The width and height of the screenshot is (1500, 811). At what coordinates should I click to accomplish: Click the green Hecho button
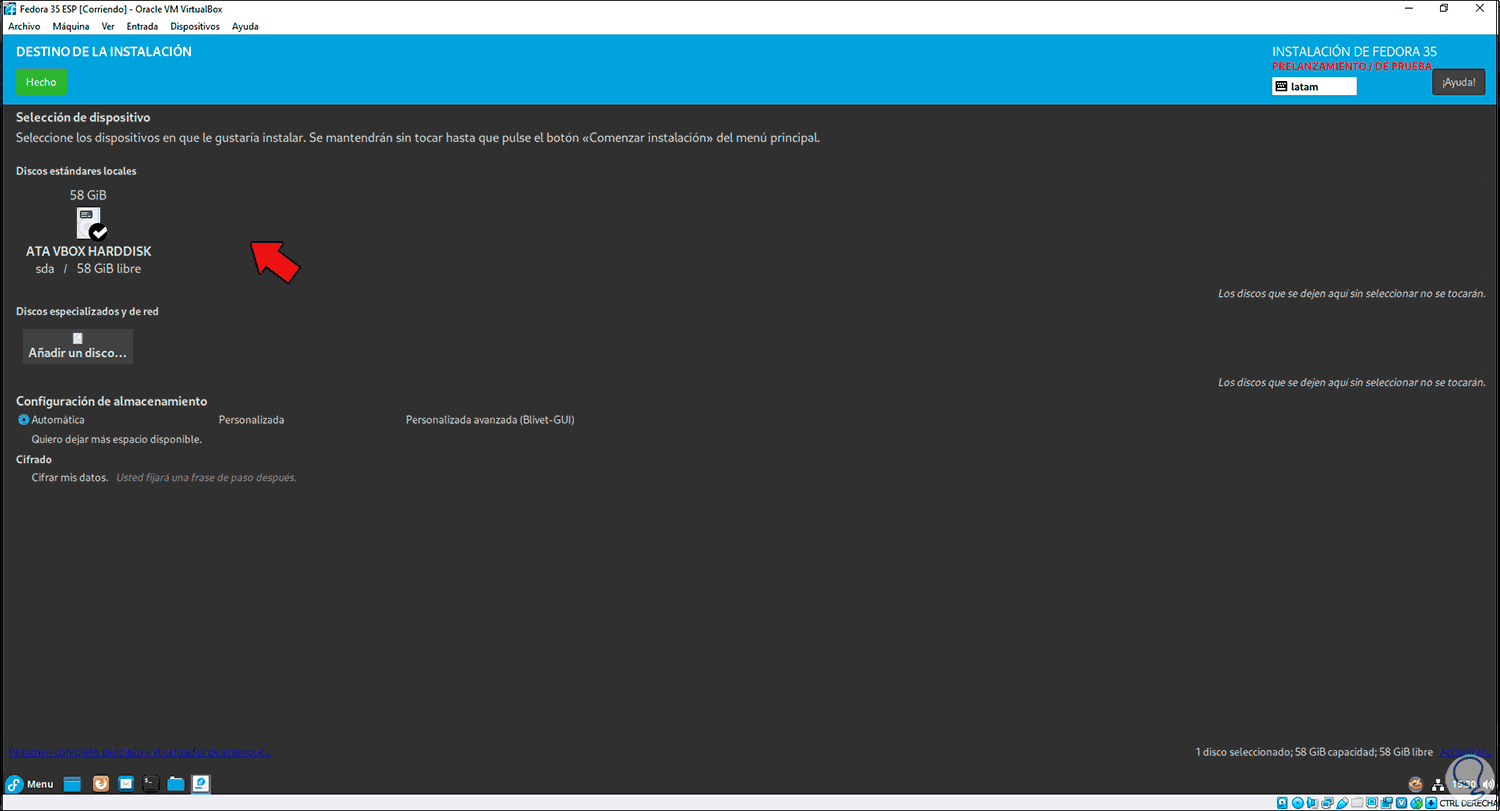coord(41,82)
